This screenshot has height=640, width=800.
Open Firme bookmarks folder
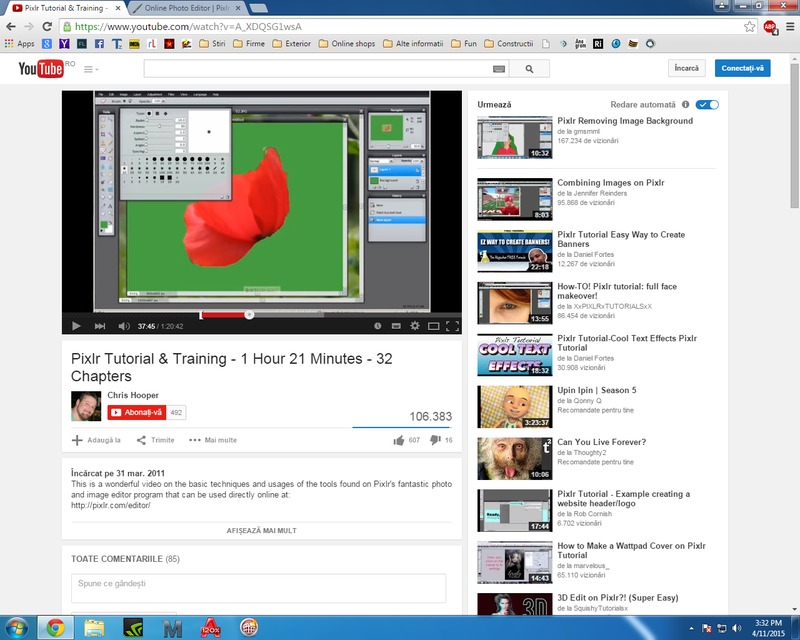point(249,44)
